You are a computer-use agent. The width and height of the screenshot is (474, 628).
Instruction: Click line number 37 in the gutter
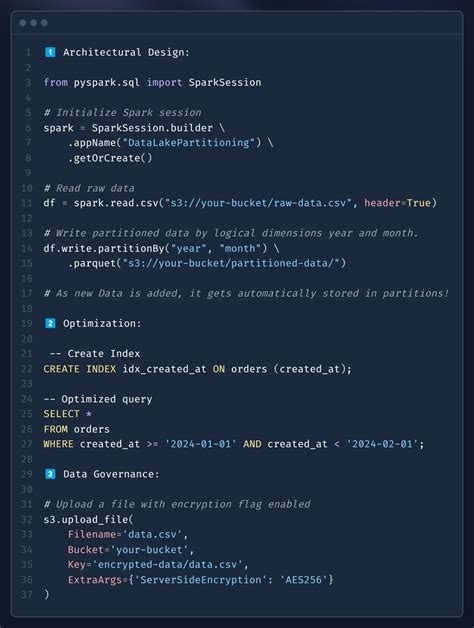26,594
